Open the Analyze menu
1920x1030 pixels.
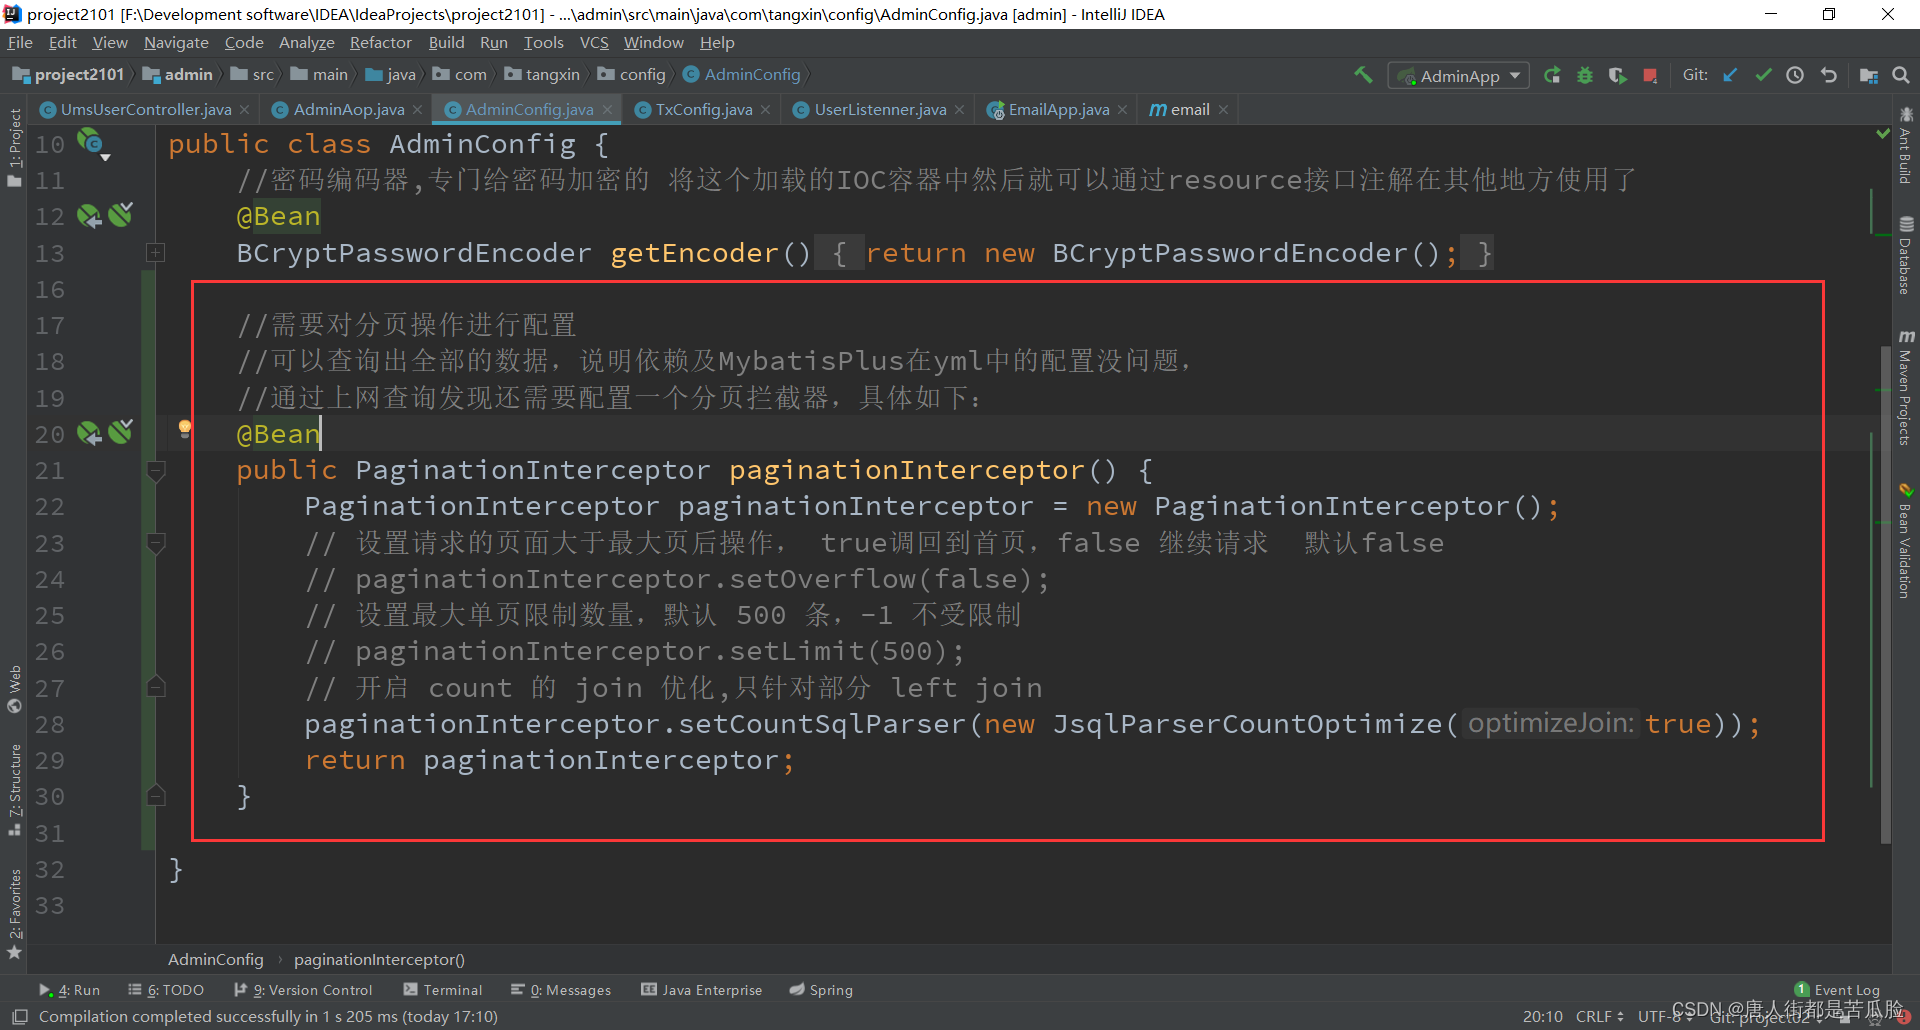[306, 43]
